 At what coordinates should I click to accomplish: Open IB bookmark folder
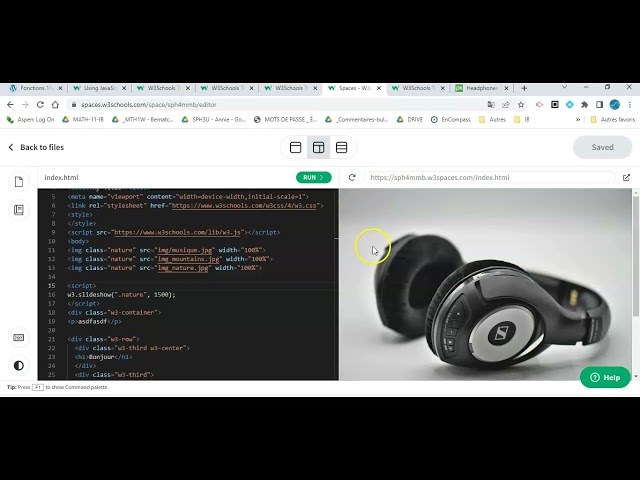click(522, 120)
